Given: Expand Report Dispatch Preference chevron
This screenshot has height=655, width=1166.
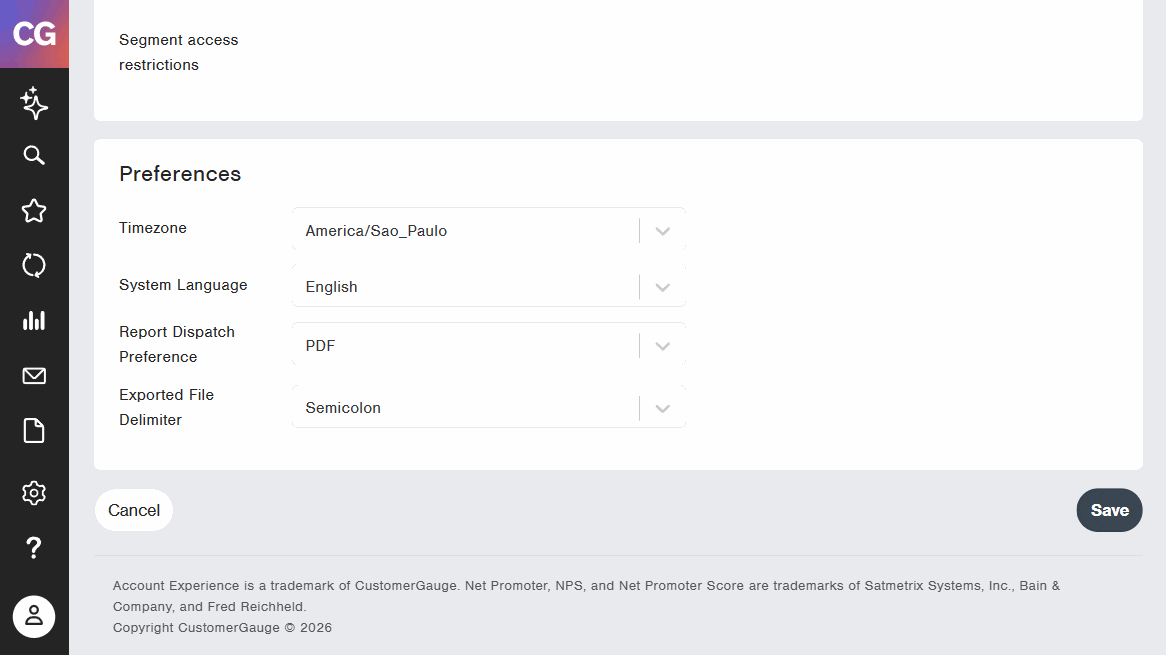Looking at the screenshot, I should 663,346.
